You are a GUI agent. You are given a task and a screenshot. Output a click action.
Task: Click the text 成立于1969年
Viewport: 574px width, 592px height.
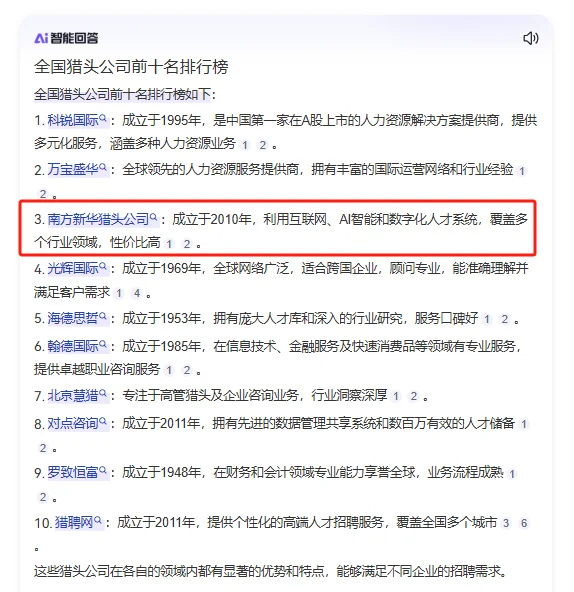(x=161, y=268)
